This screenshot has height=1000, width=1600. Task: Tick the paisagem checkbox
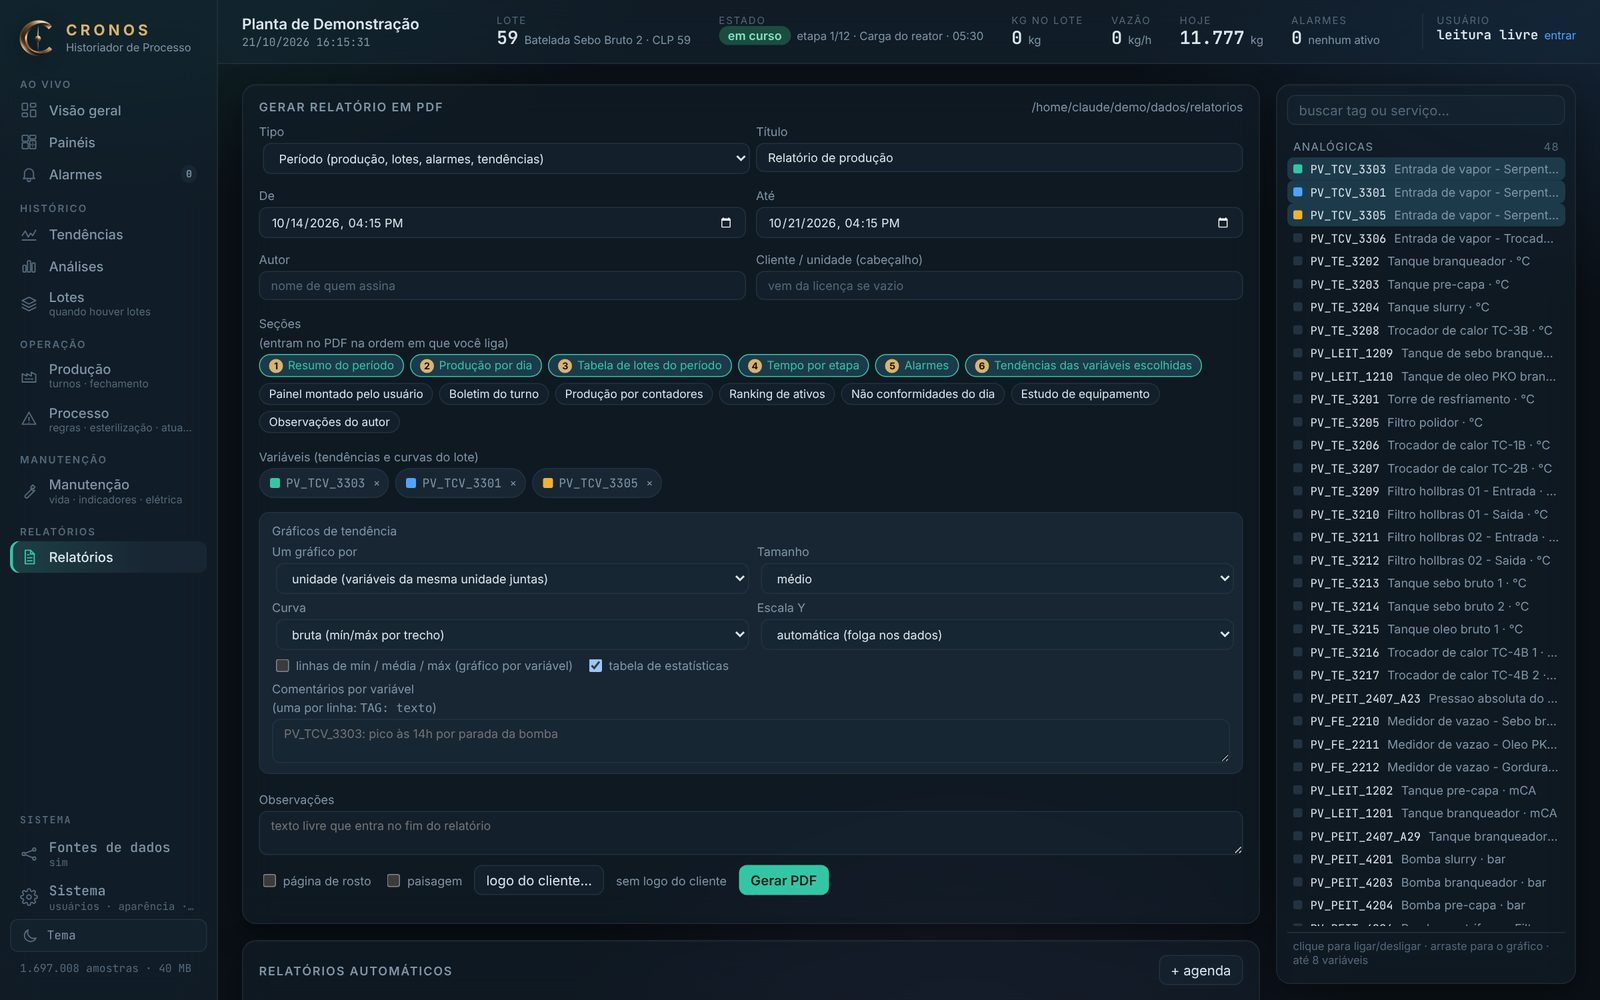(393, 881)
